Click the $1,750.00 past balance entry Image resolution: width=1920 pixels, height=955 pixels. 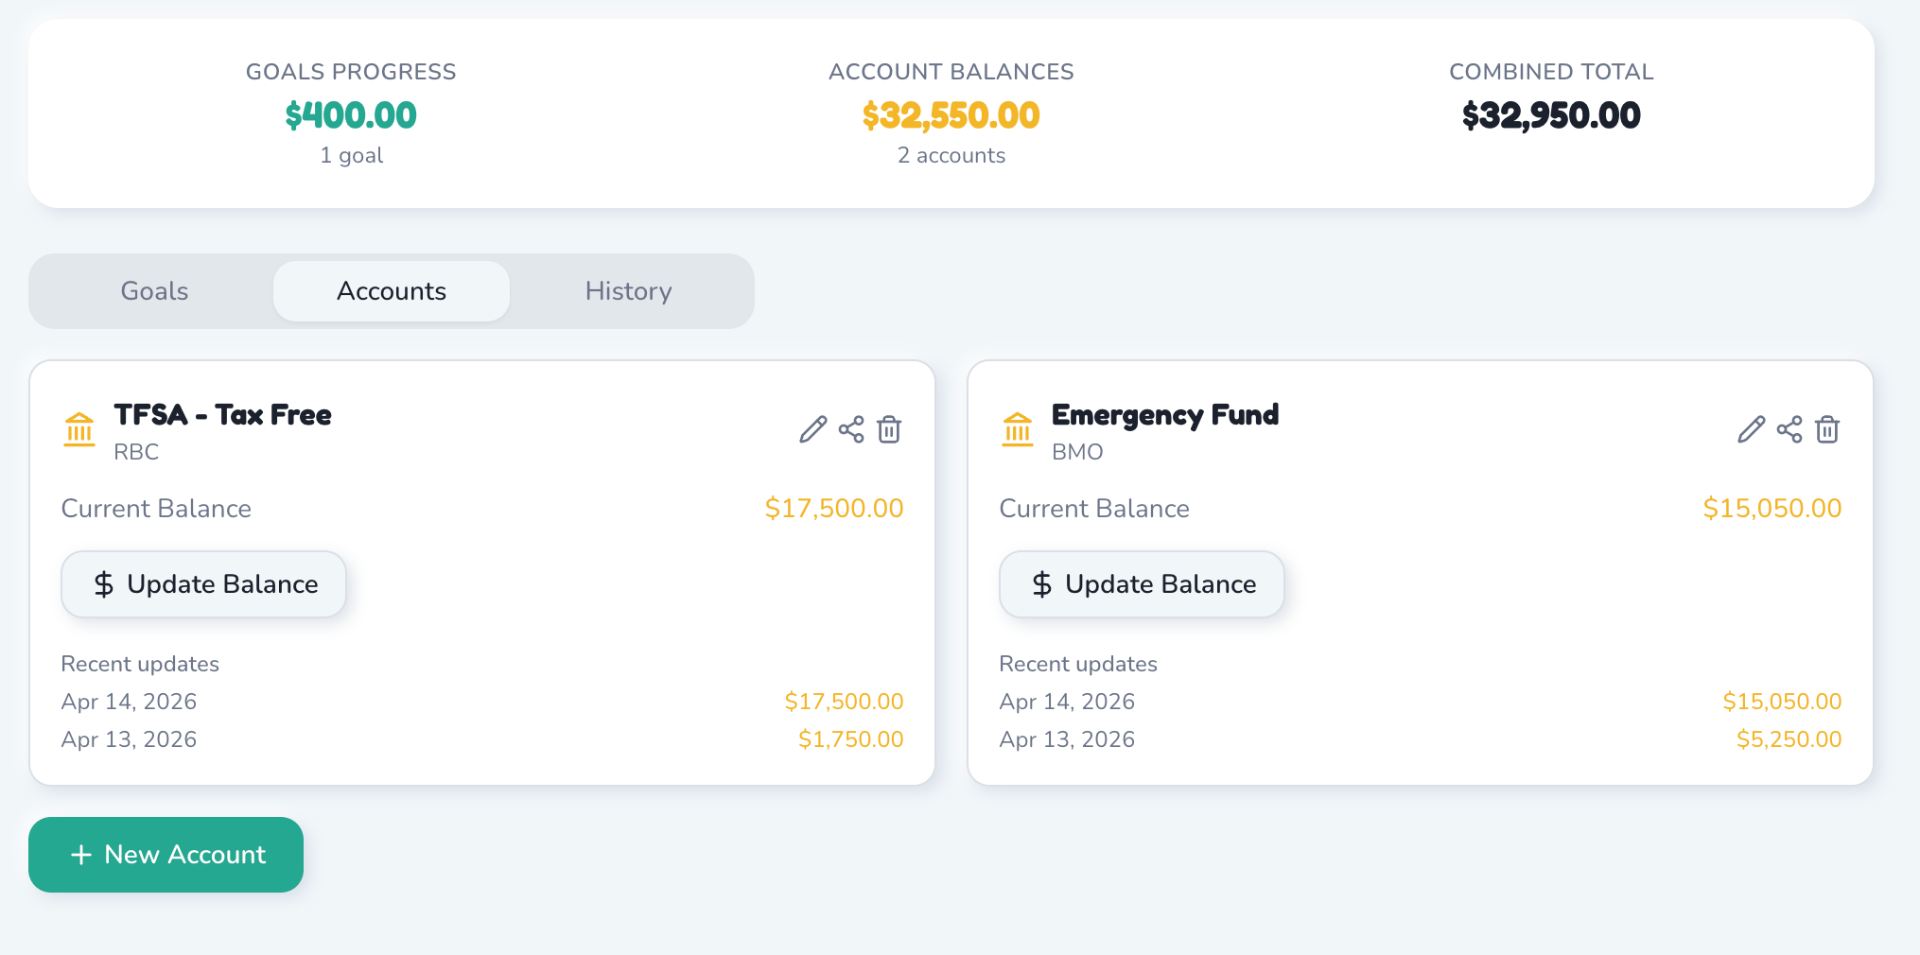(x=851, y=740)
